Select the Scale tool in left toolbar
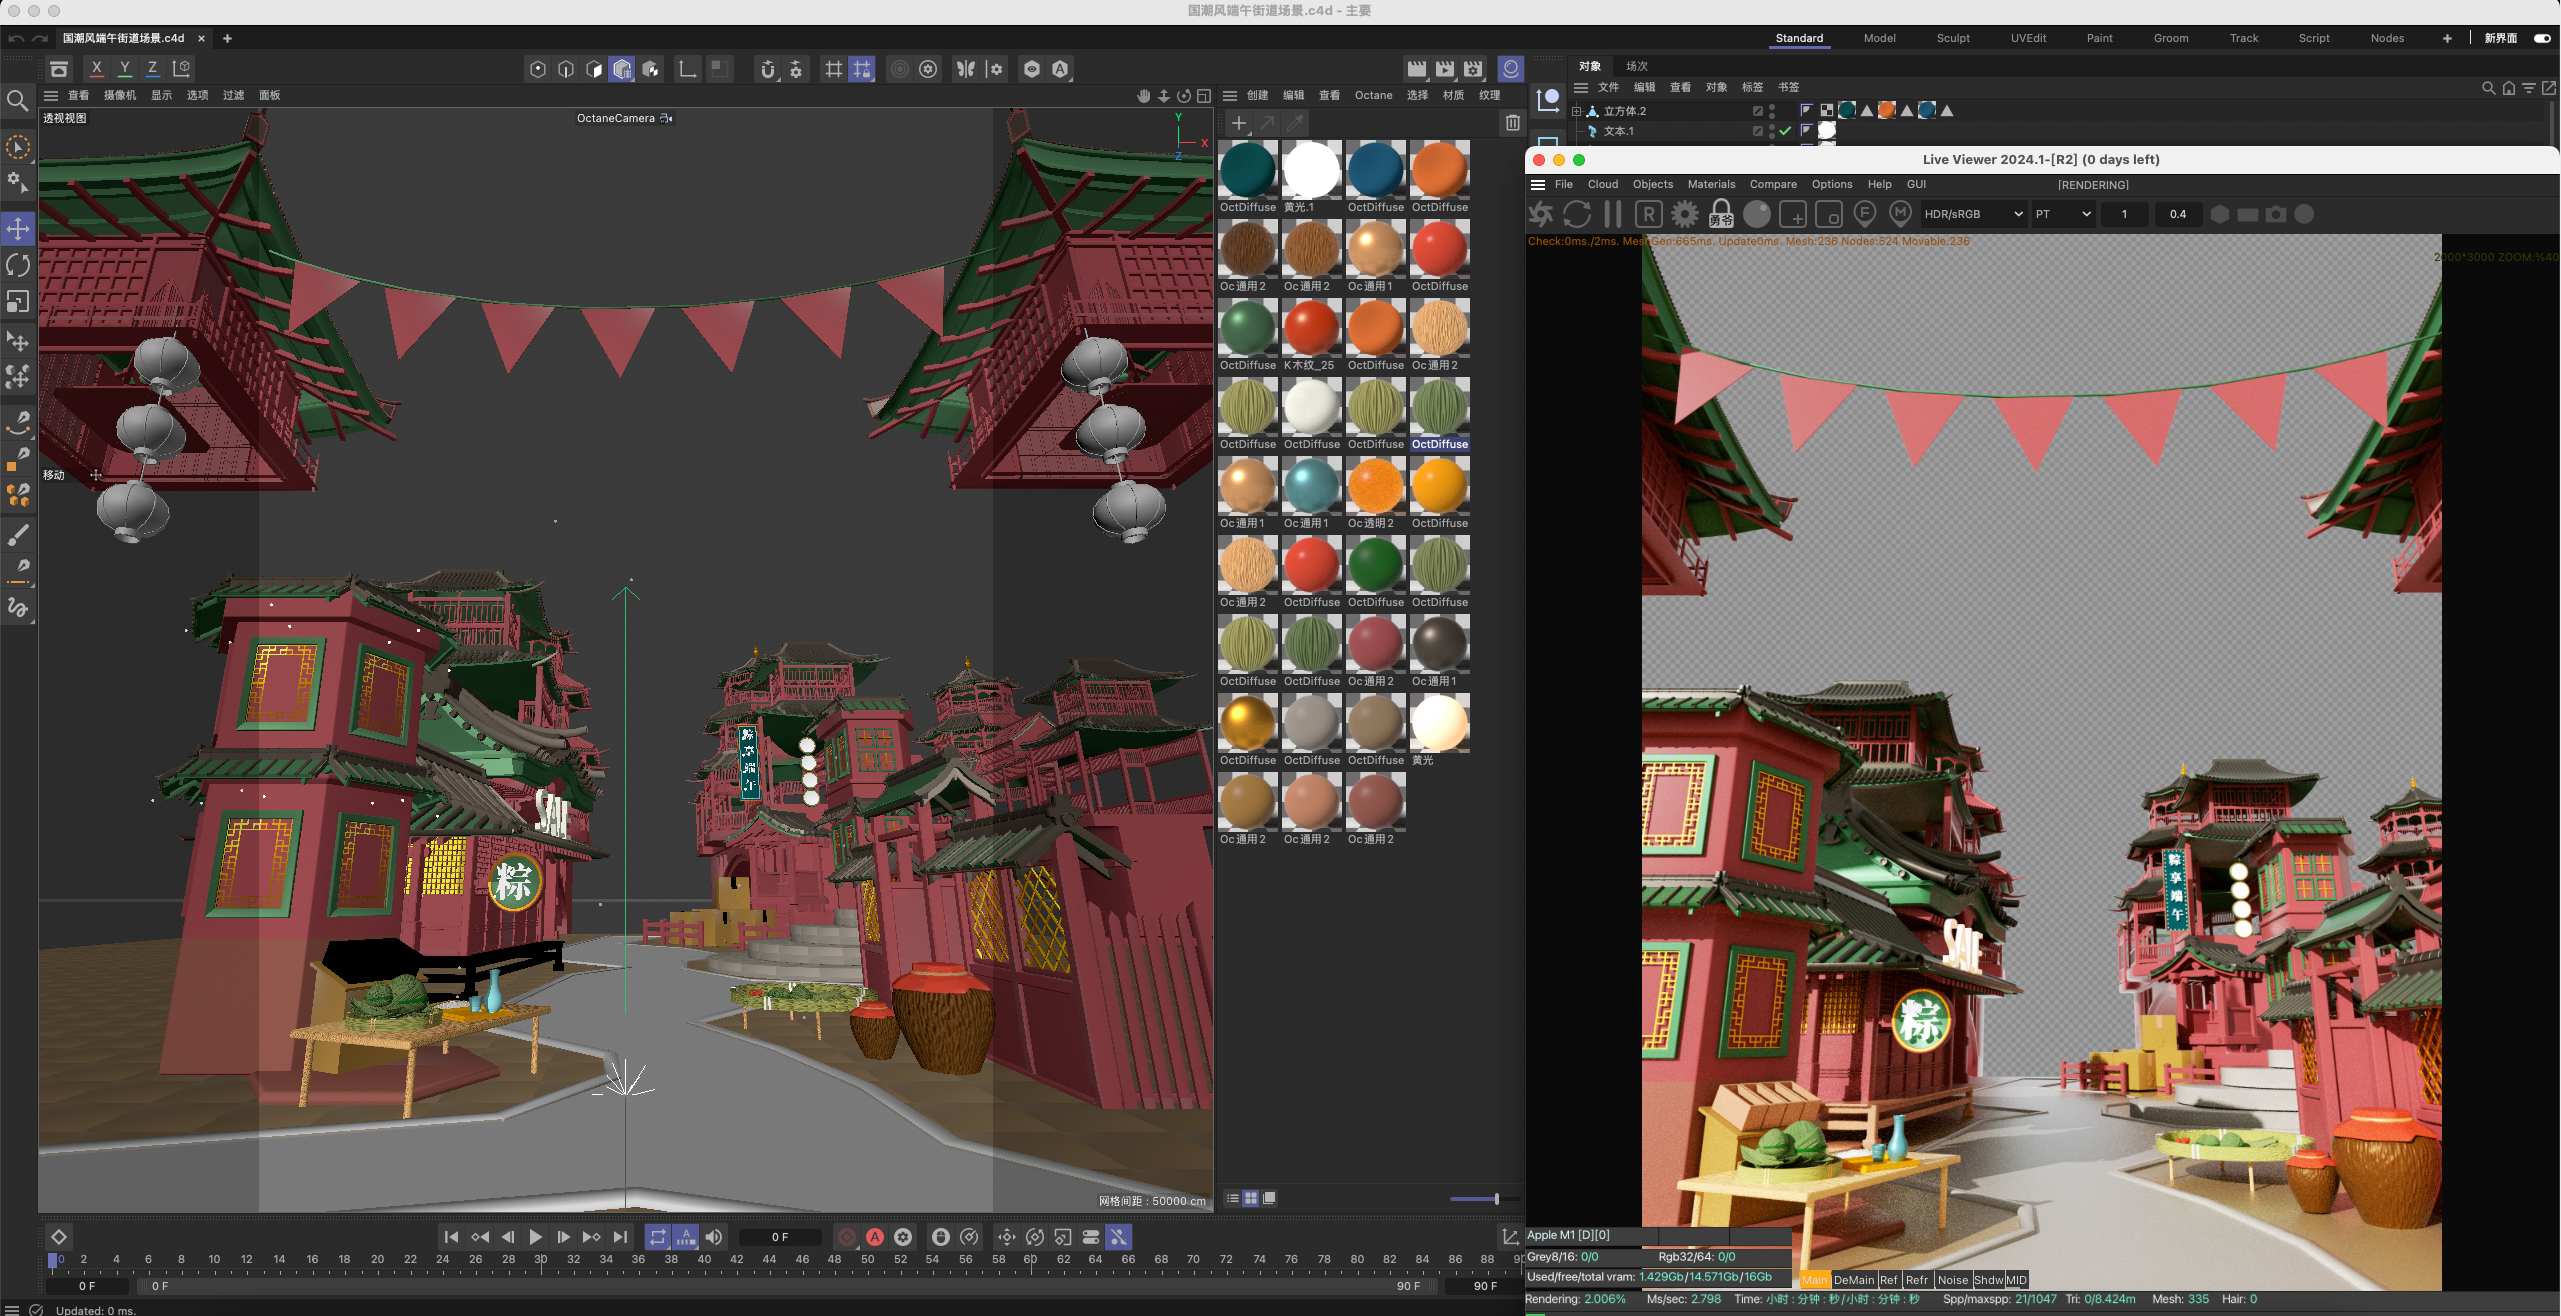 (18, 301)
